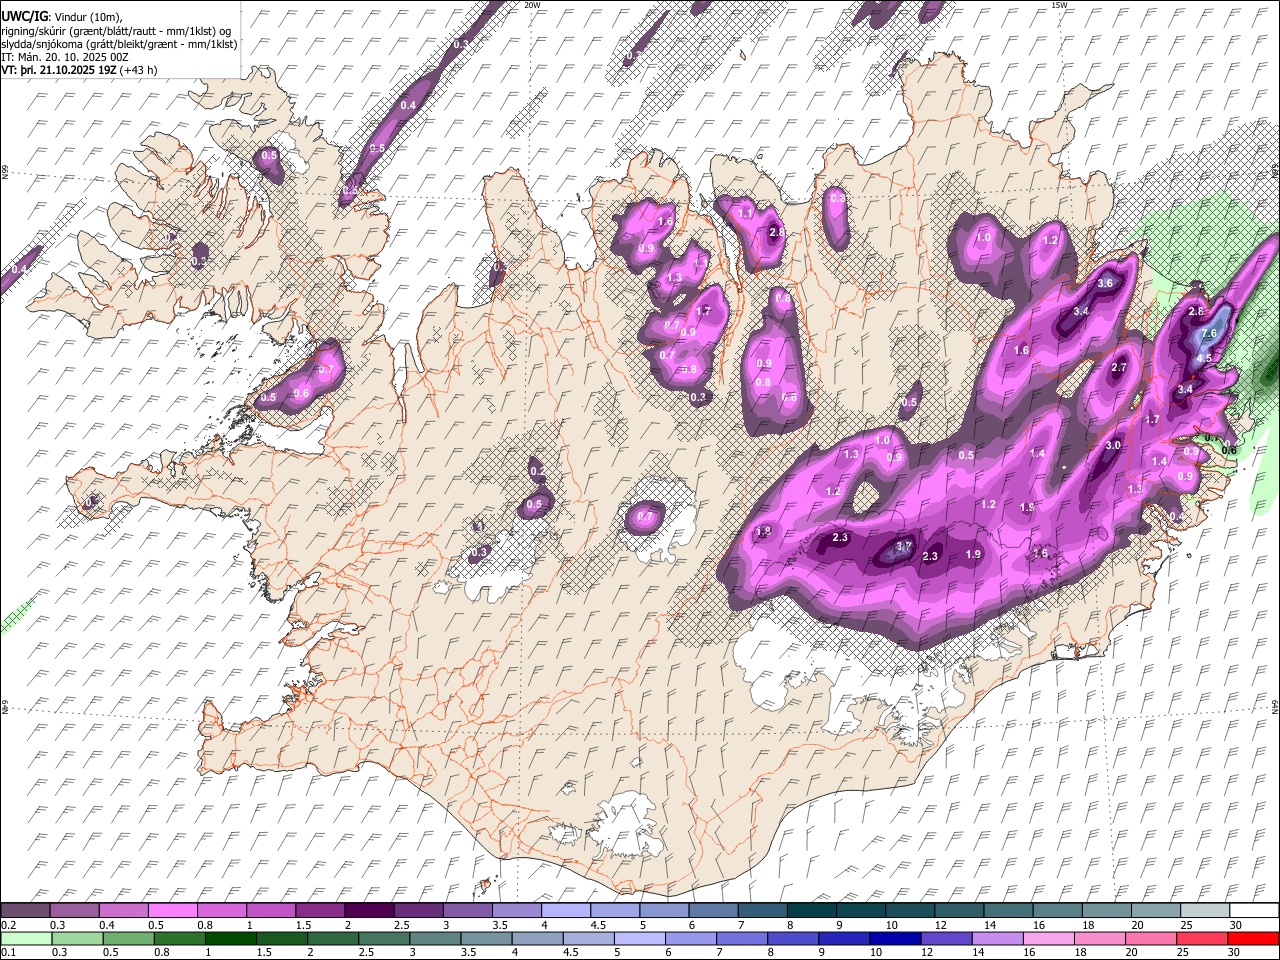This screenshot has height=960, width=1280.
Task: Pick the light pink lower swatch between 16 and 18
Action: 1049,938
